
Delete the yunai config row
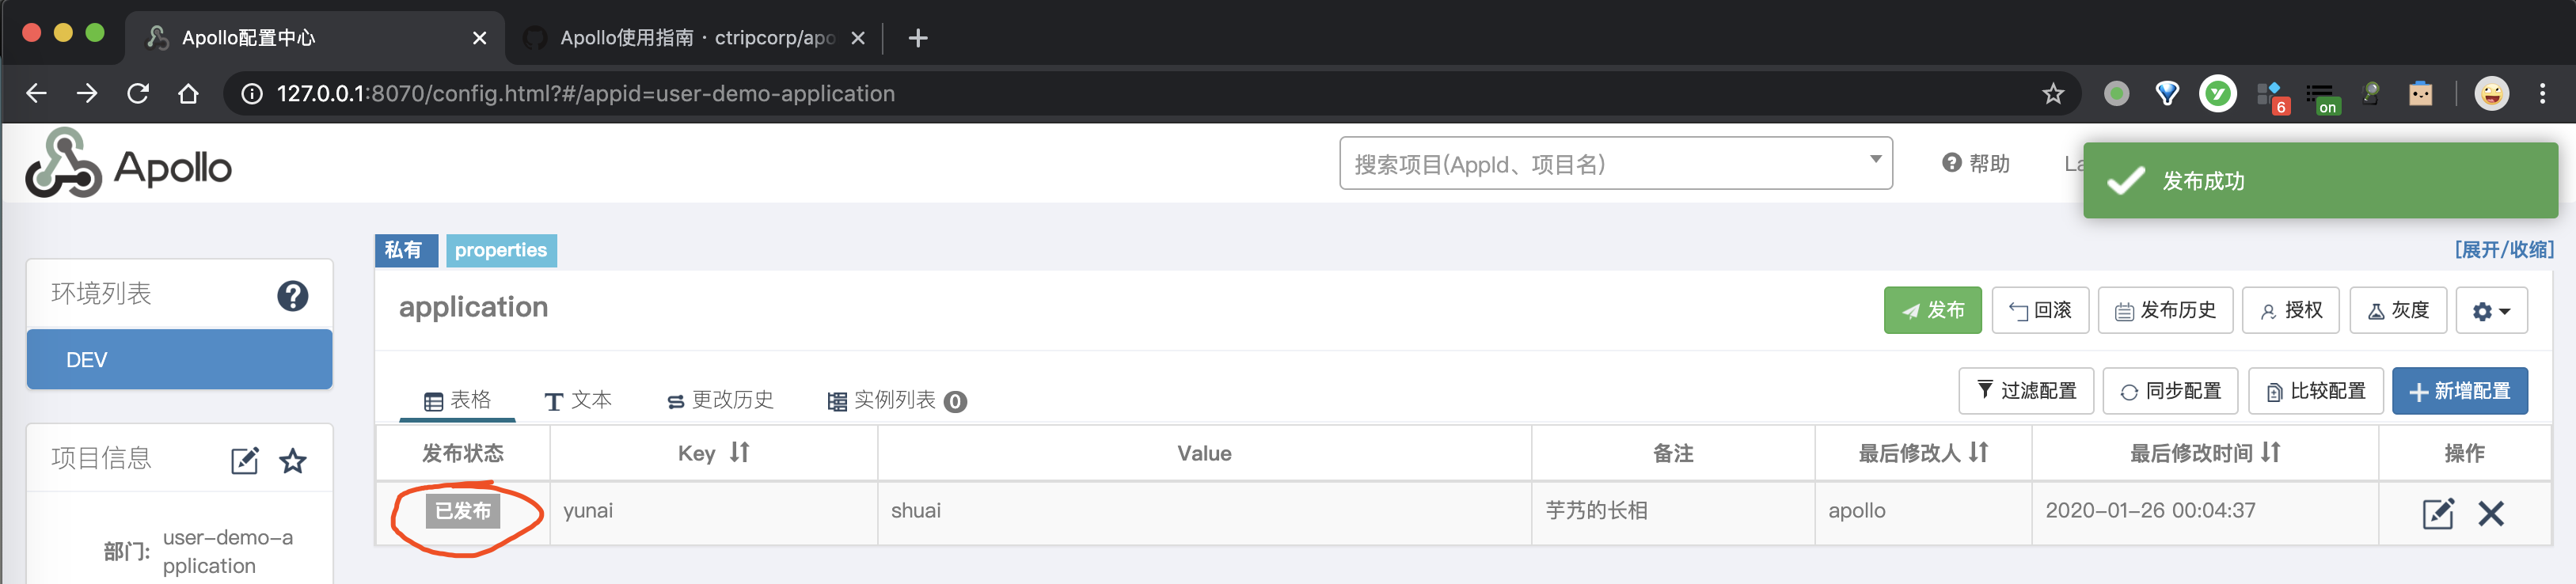(2490, 513)
